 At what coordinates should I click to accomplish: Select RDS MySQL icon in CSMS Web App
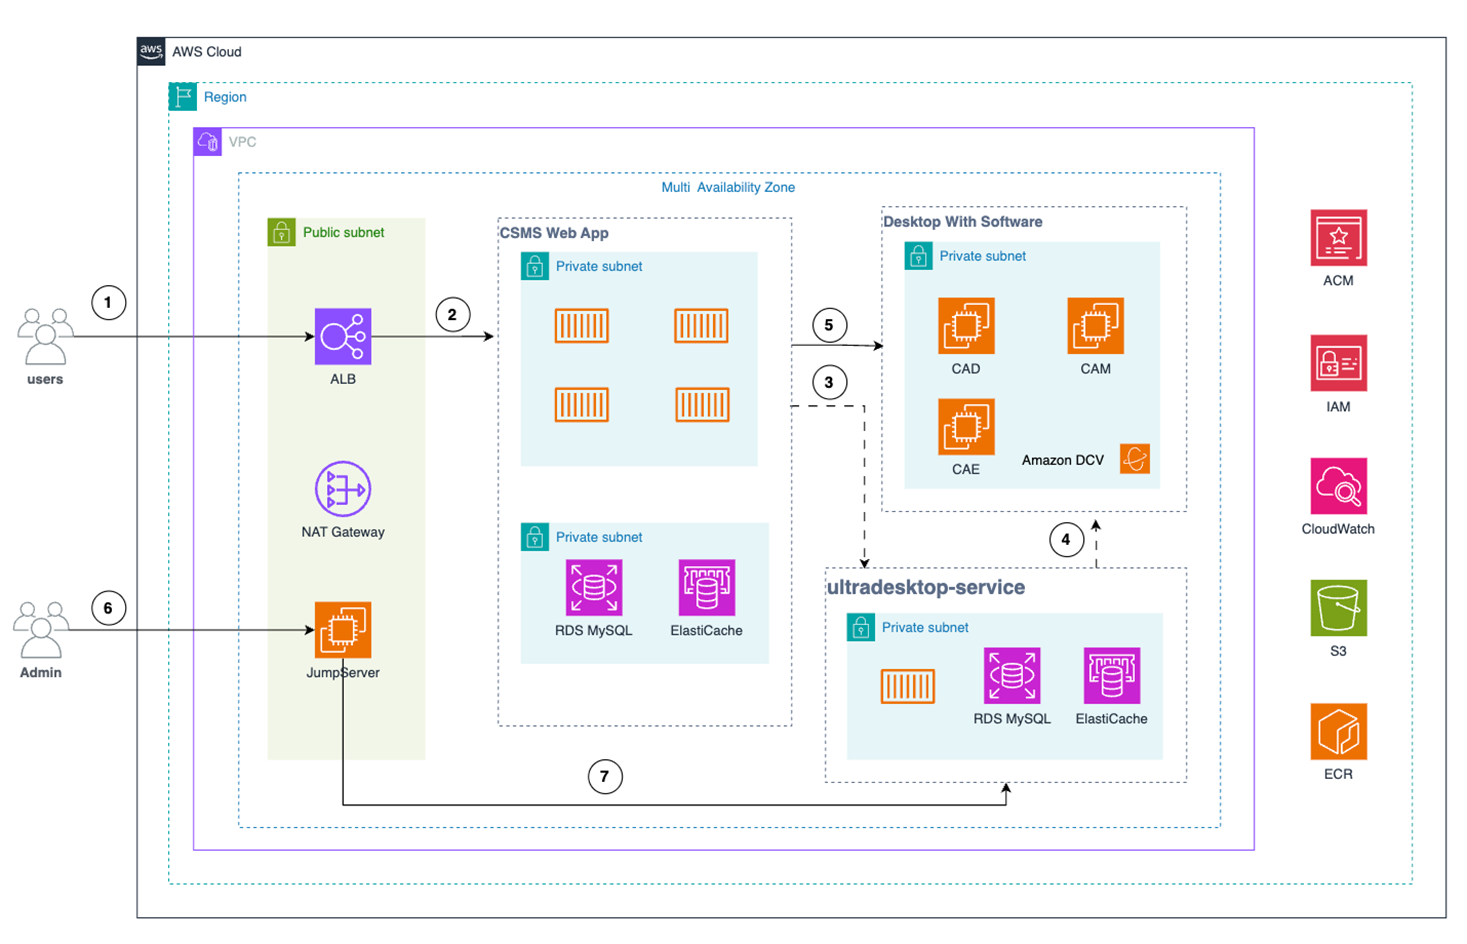pyautogui.click(x=594, y=587)
